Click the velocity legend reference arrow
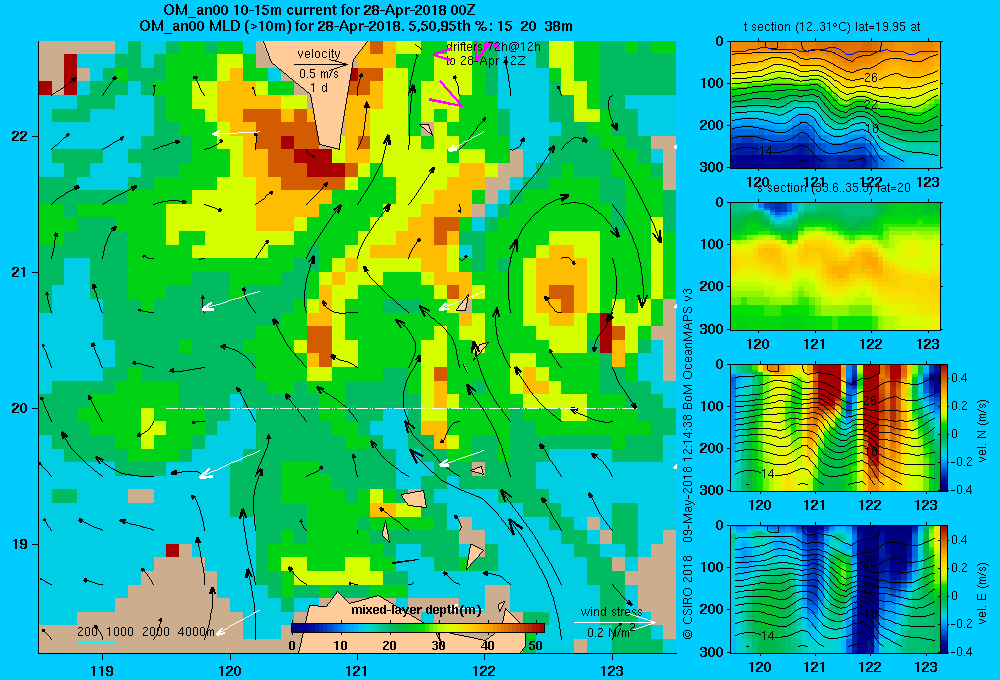 [x=321, y=64]
